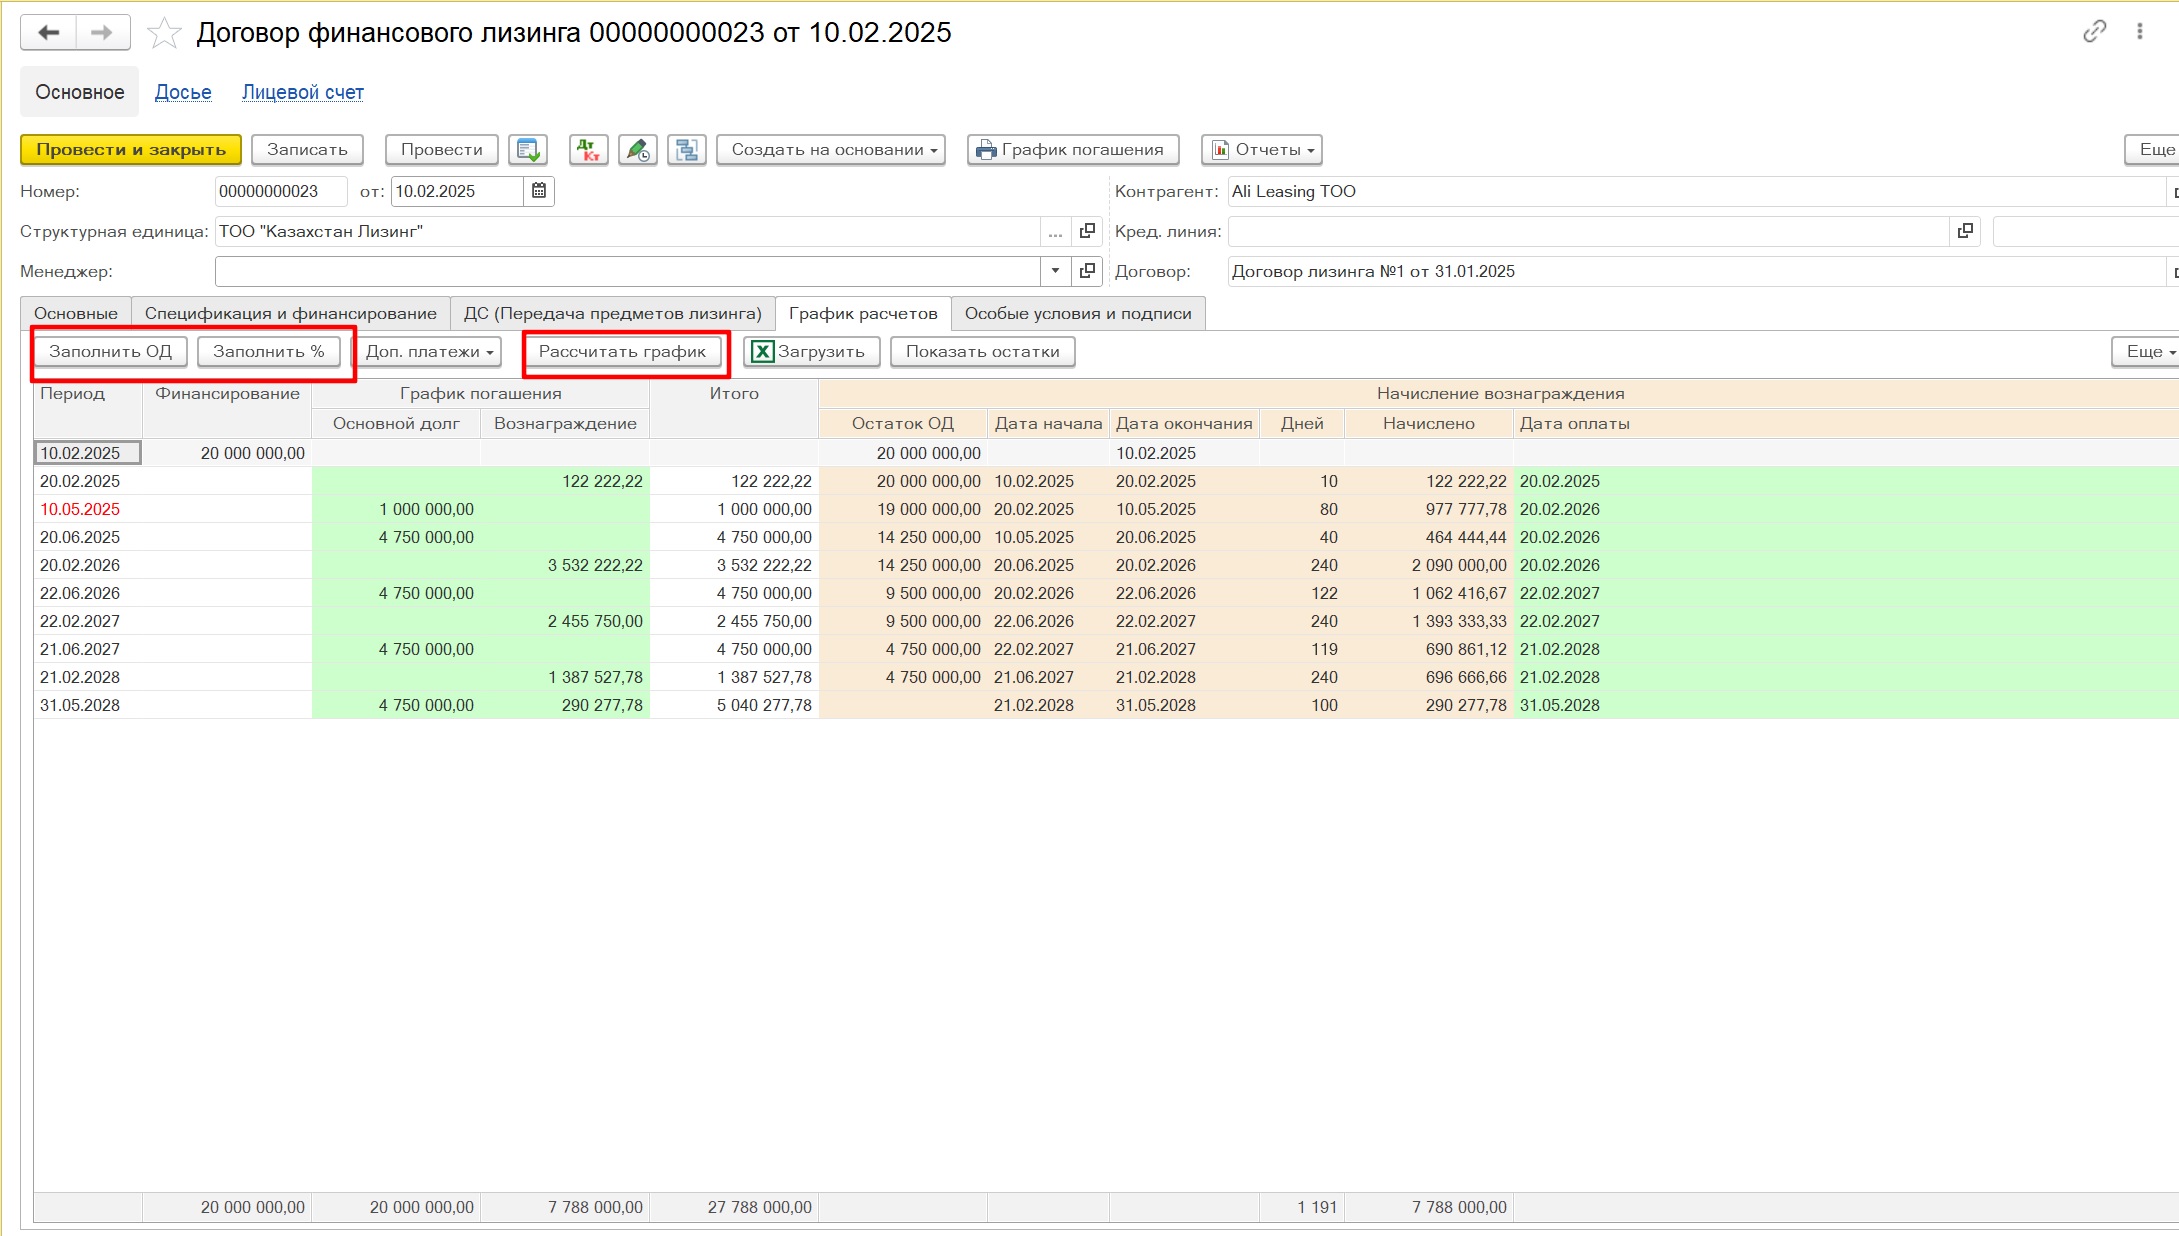This screenshot has height=1236, width=2179.
Task: Go forward using the right arrow
Action: pyautogui.click(x=102, y=33)
